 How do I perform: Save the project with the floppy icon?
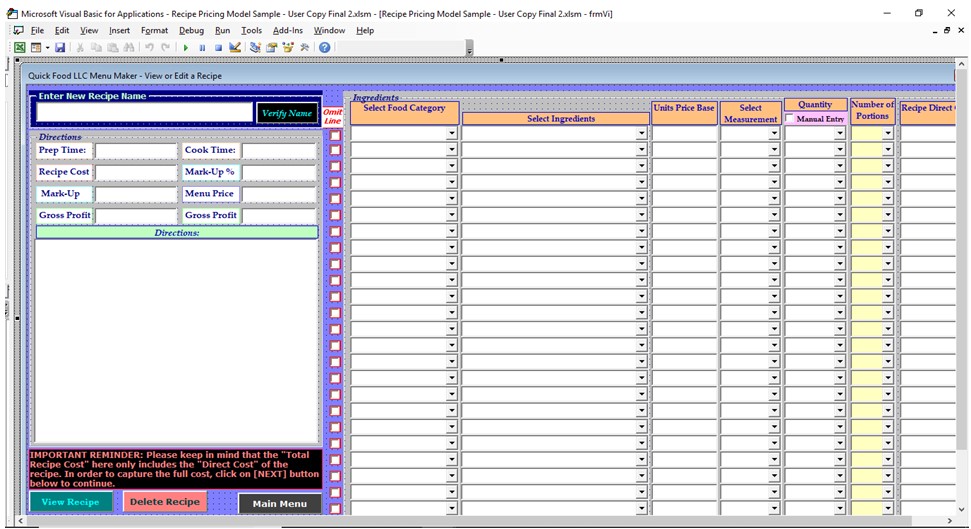[x=60, y=47]
